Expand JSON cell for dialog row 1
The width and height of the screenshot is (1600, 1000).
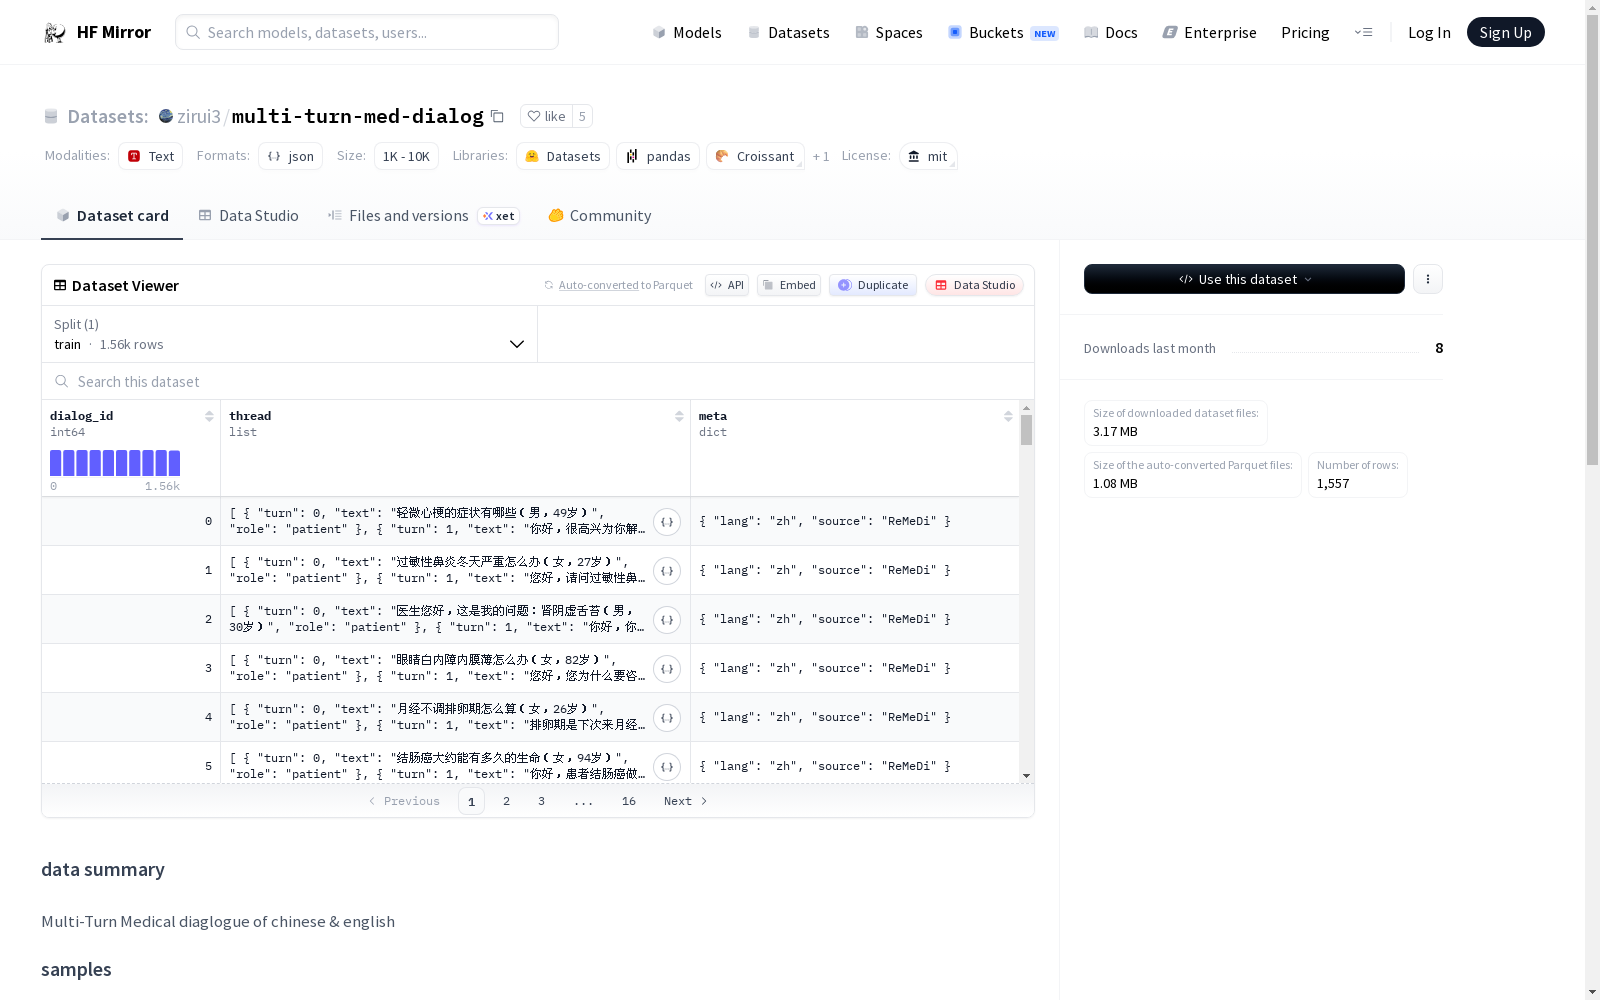(667, 571)
